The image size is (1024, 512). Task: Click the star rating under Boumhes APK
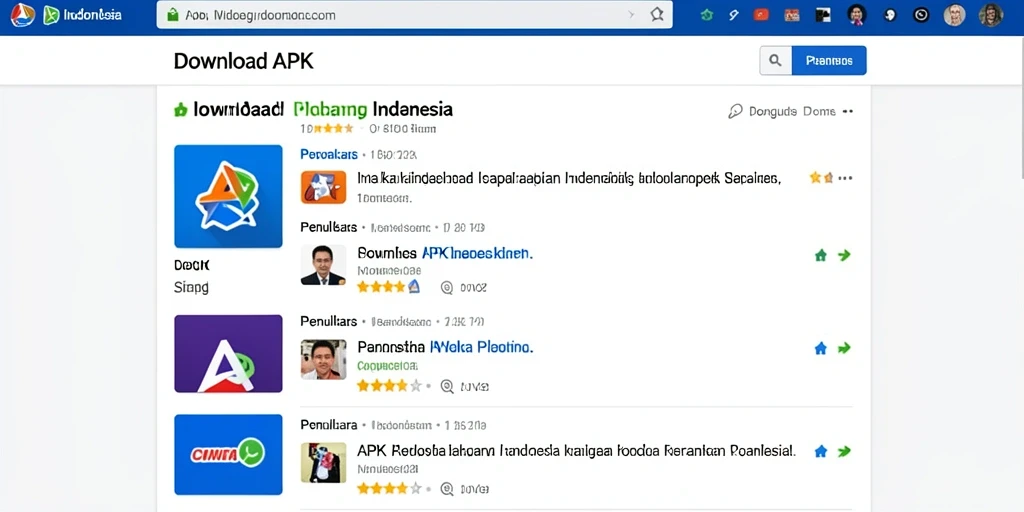[x=389, y=287]
